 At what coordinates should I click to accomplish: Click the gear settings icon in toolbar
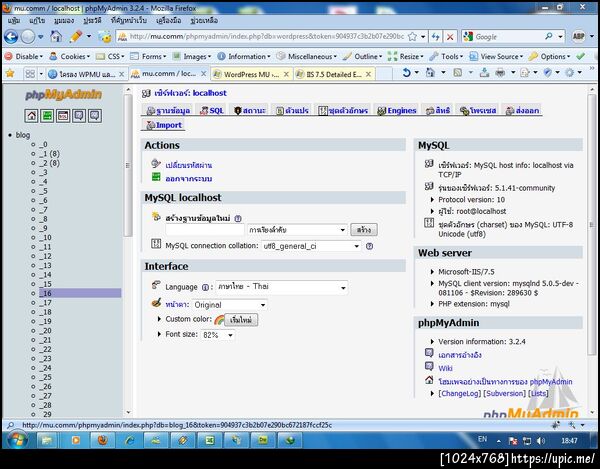[569, 72]
